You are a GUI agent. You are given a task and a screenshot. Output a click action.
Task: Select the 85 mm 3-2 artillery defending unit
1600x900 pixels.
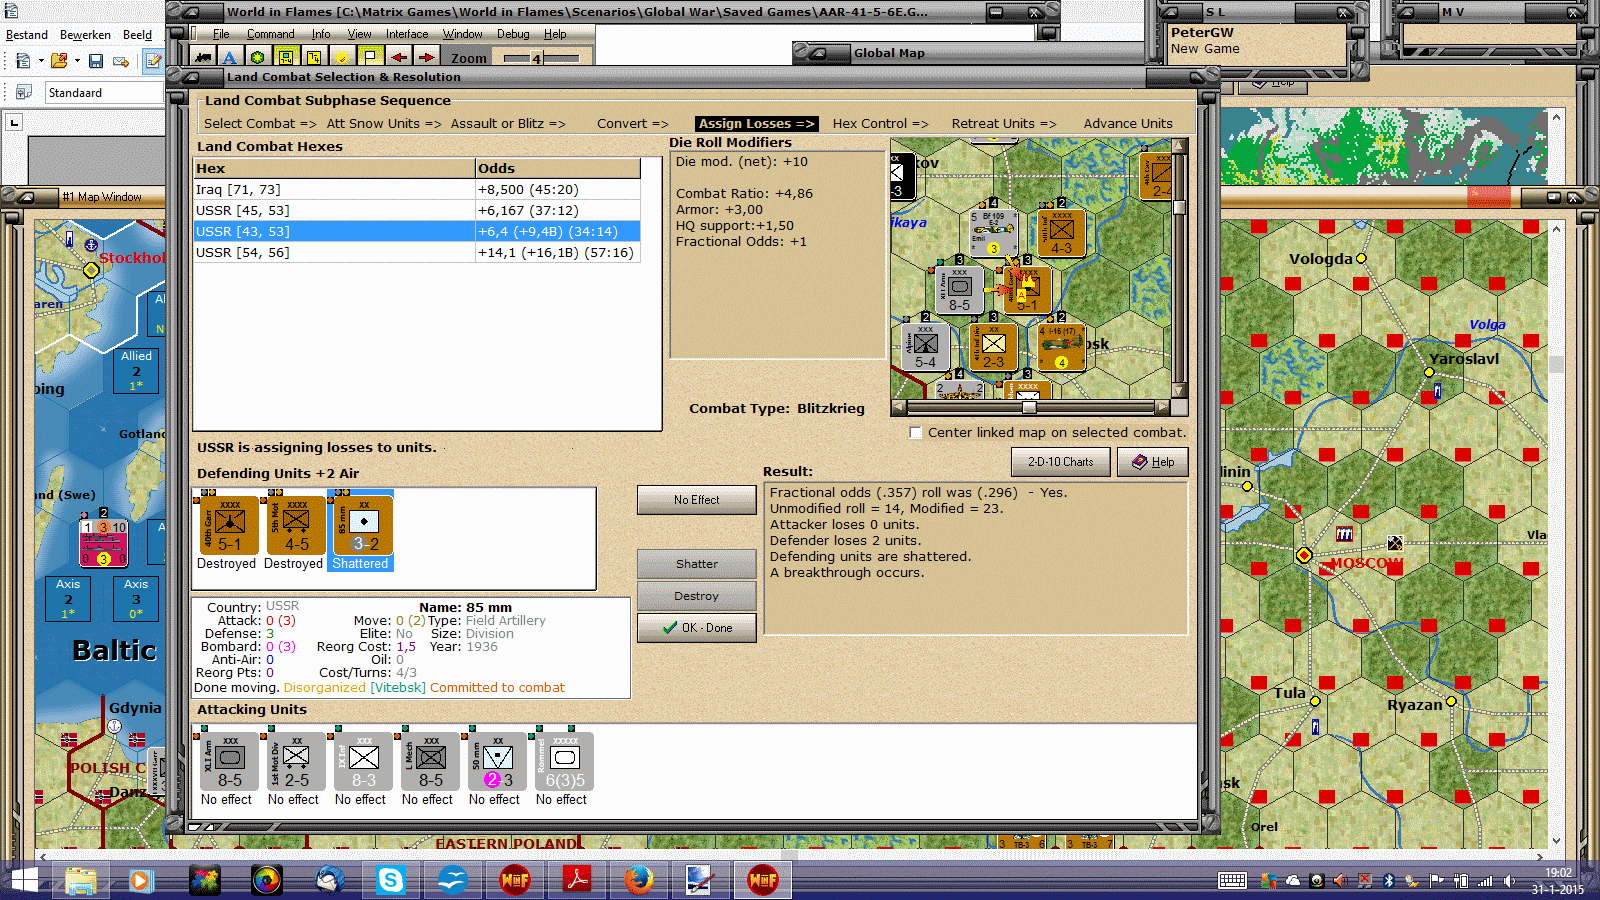point(361,525)
